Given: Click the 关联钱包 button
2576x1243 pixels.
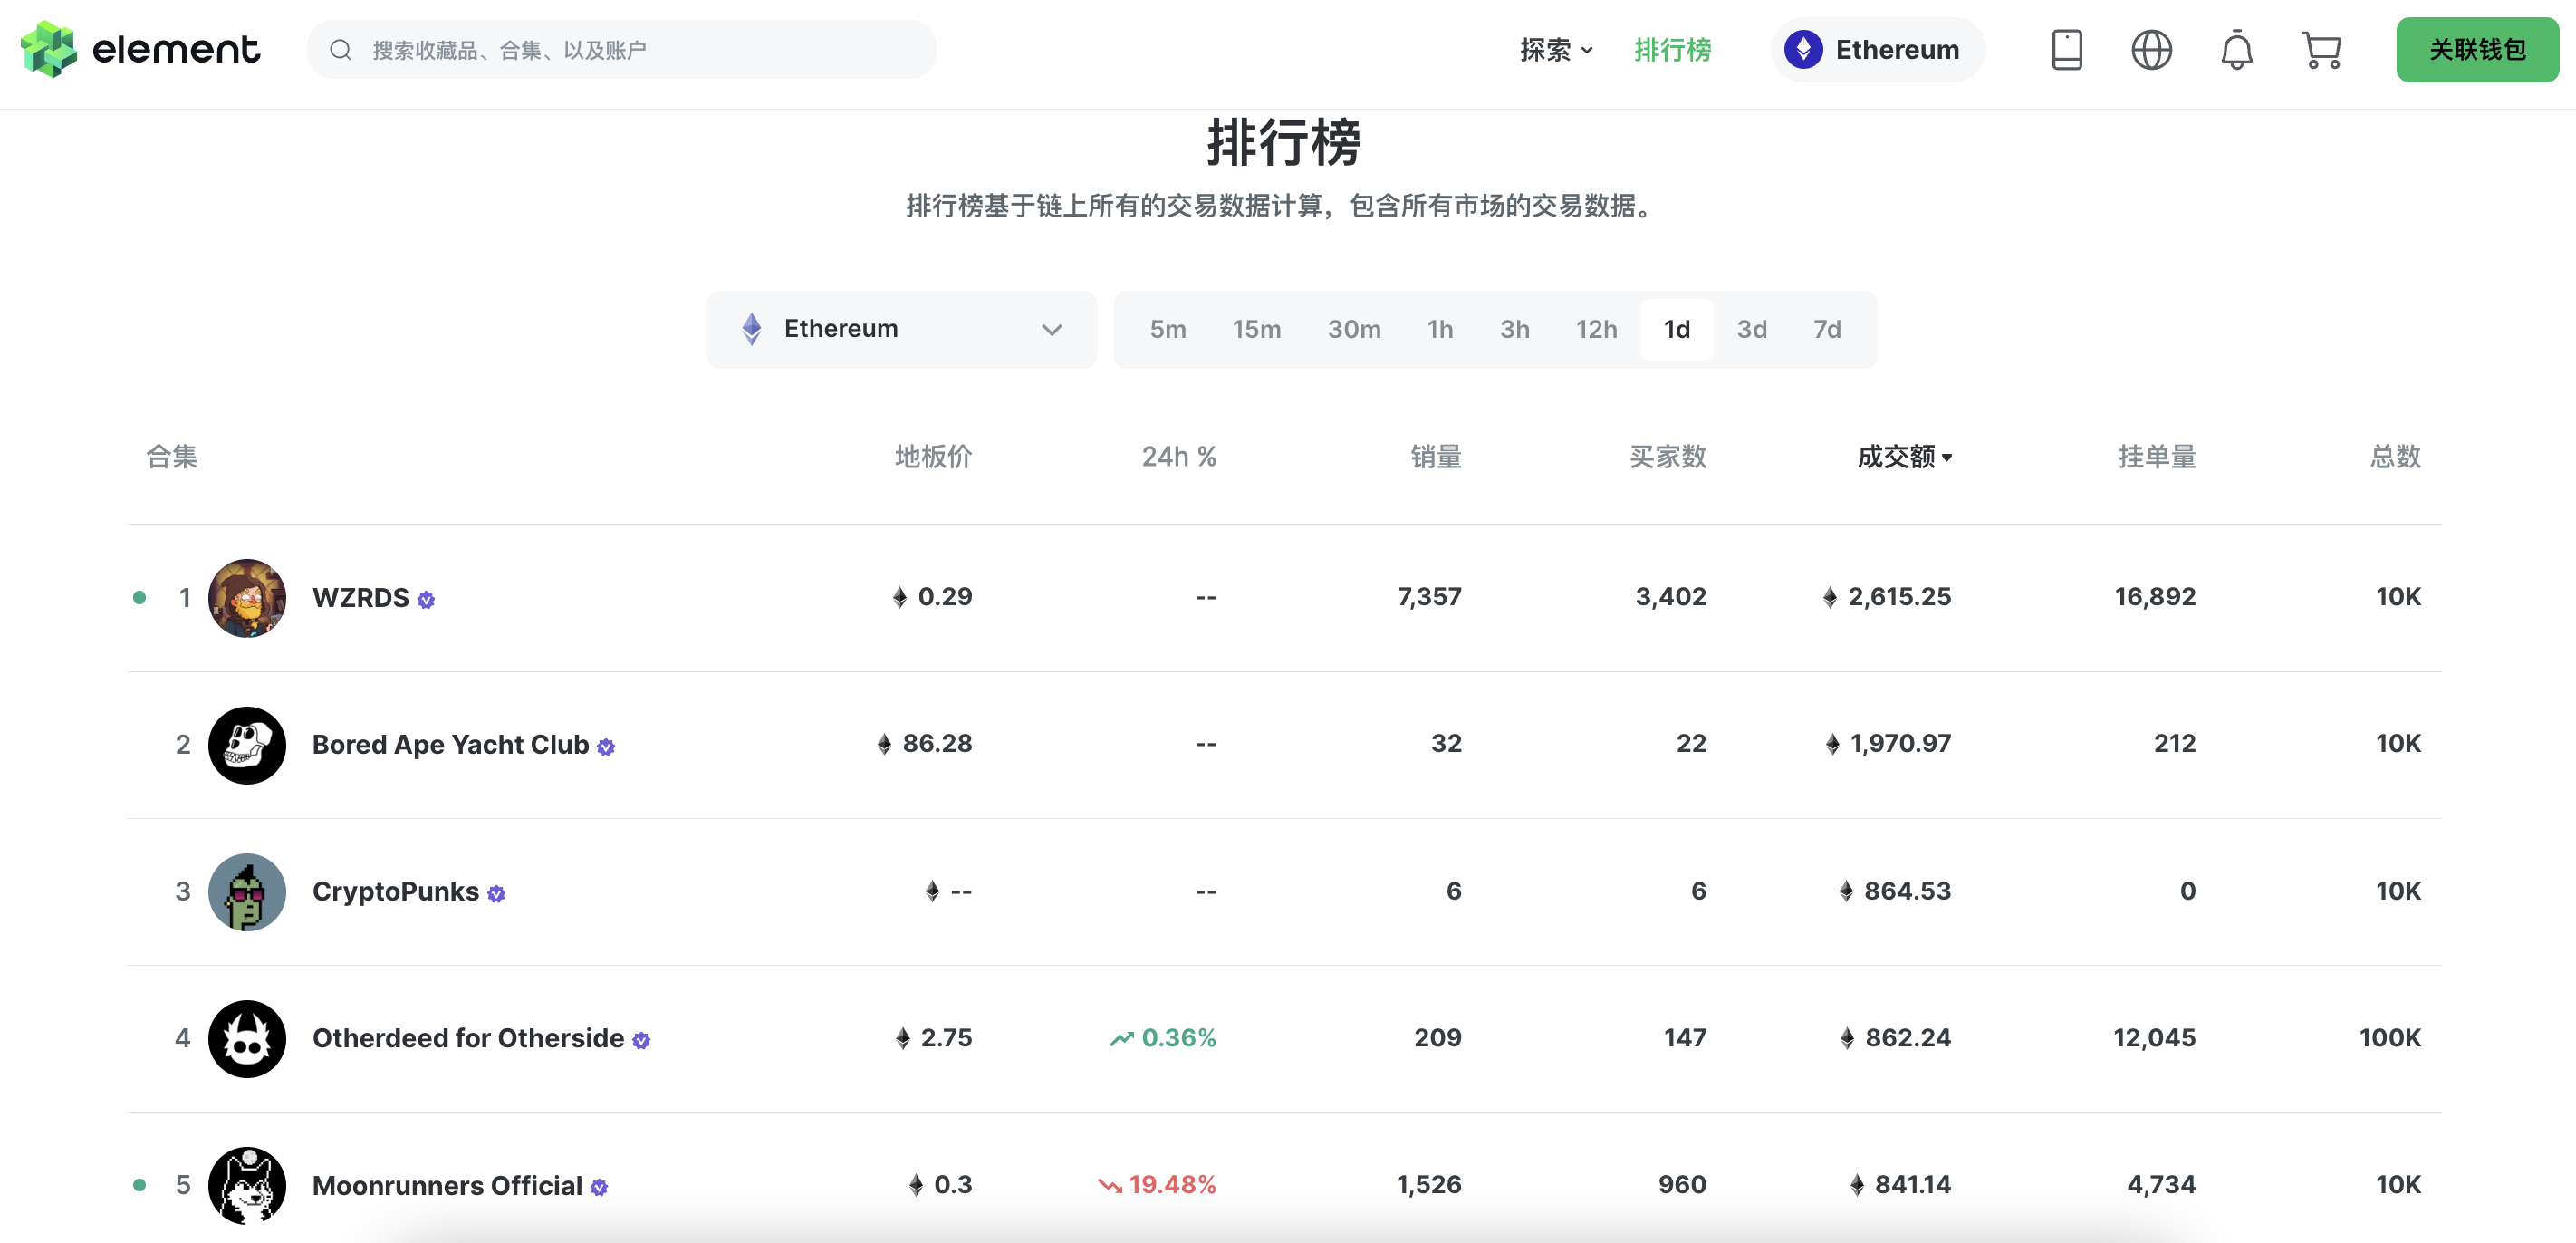Looking at the screenshot, I should [x=2477, y=50].
